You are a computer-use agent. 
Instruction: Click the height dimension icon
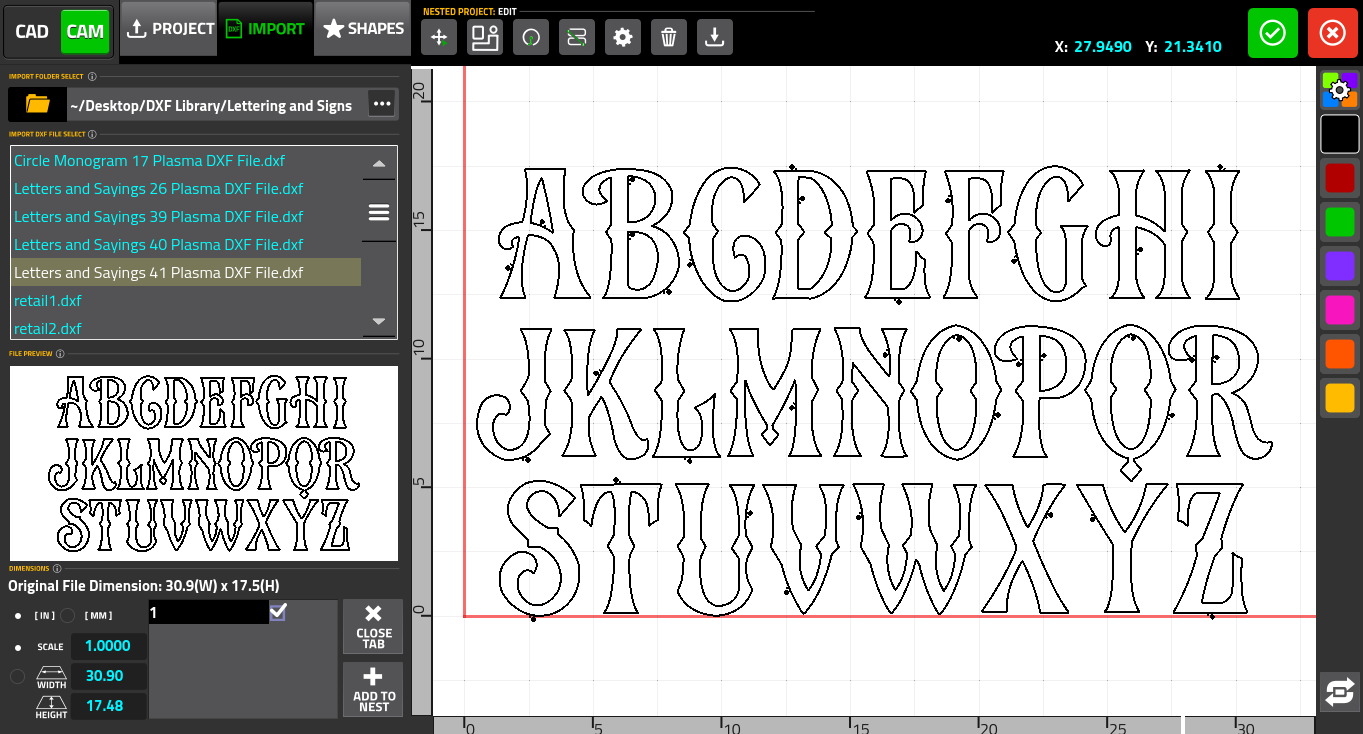pos(52,706)
